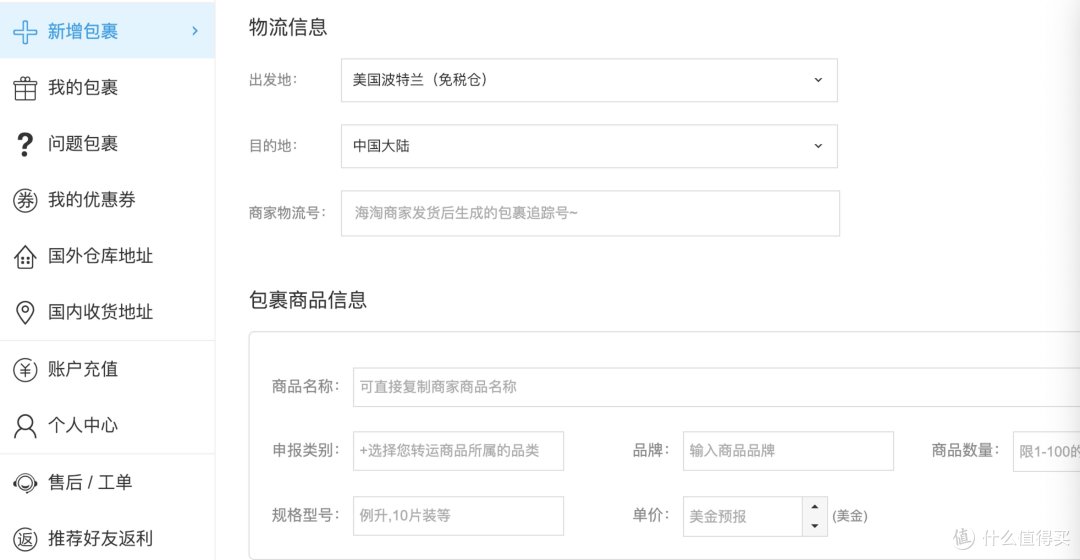Click the house icon beside 国外仓库地址
The width and height of the screenshot is (1080, 560).
click(x=25, y=257)
